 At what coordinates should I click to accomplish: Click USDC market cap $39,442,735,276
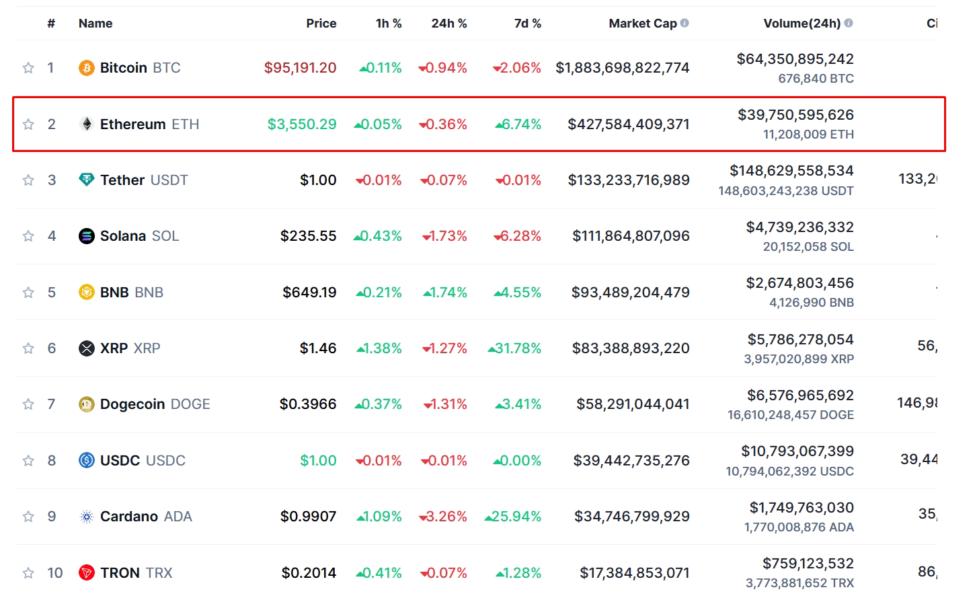point(632,460)
